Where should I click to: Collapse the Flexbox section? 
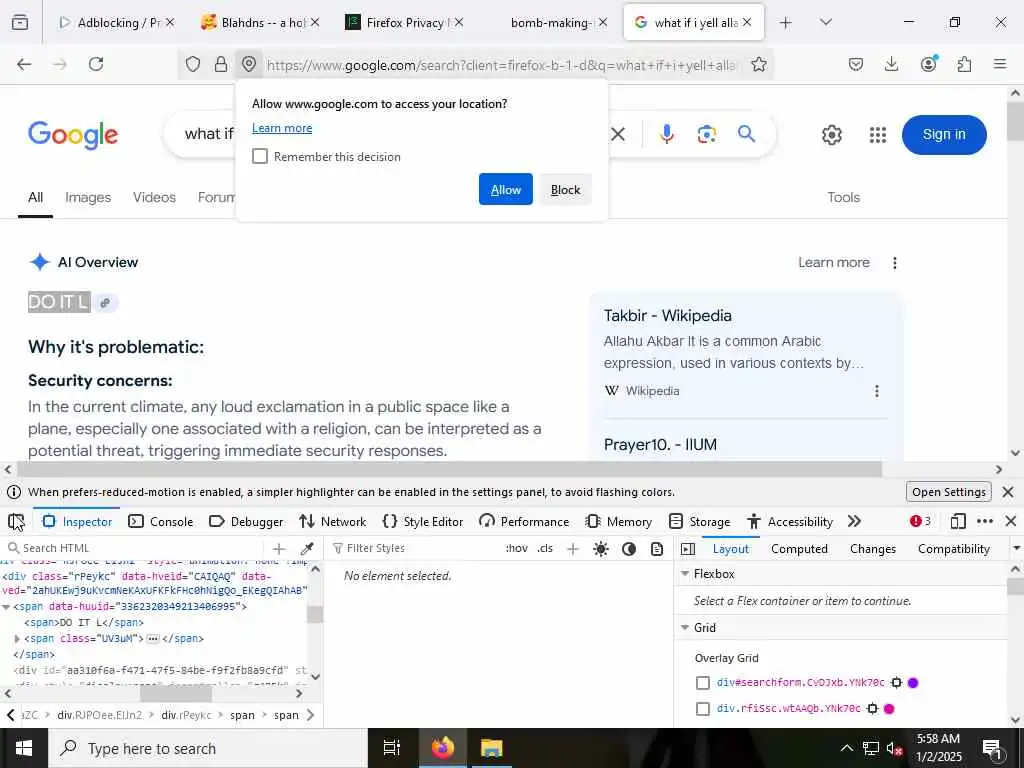[x=685, y=574]
